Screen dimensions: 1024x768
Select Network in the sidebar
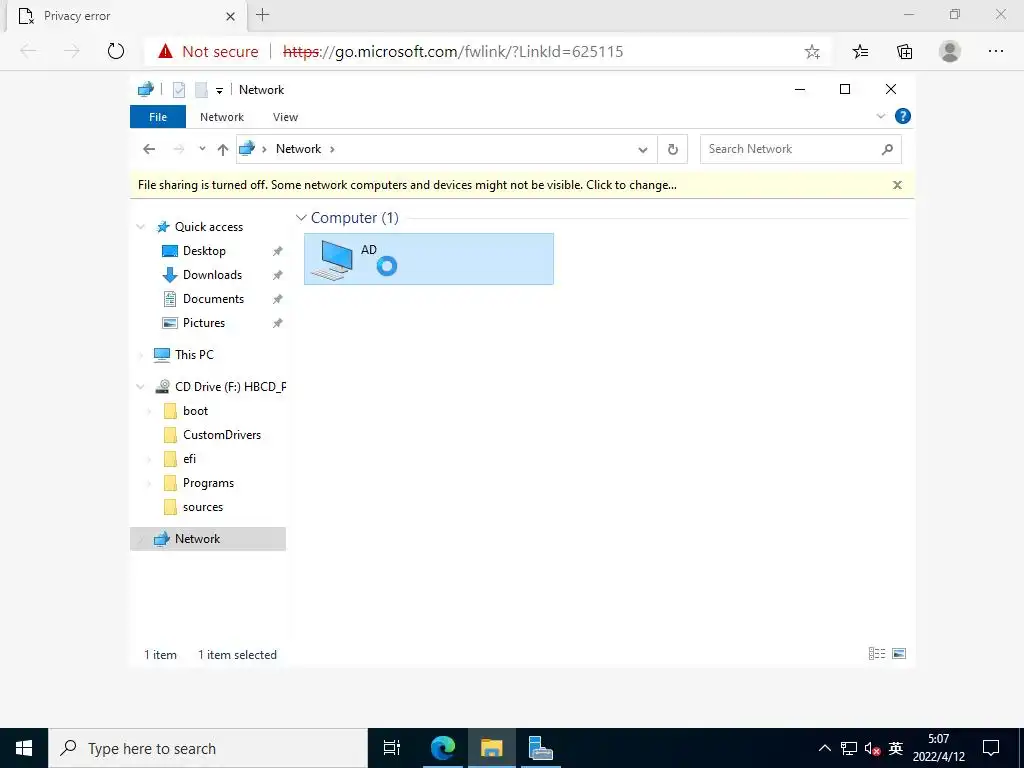tap(208, 539)
